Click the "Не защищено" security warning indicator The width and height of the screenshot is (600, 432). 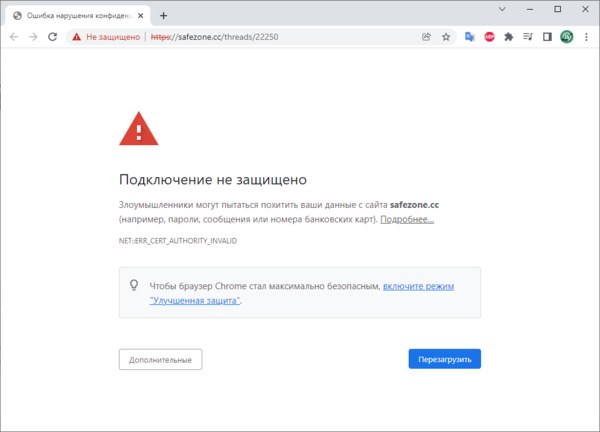(x=107, y=37)
